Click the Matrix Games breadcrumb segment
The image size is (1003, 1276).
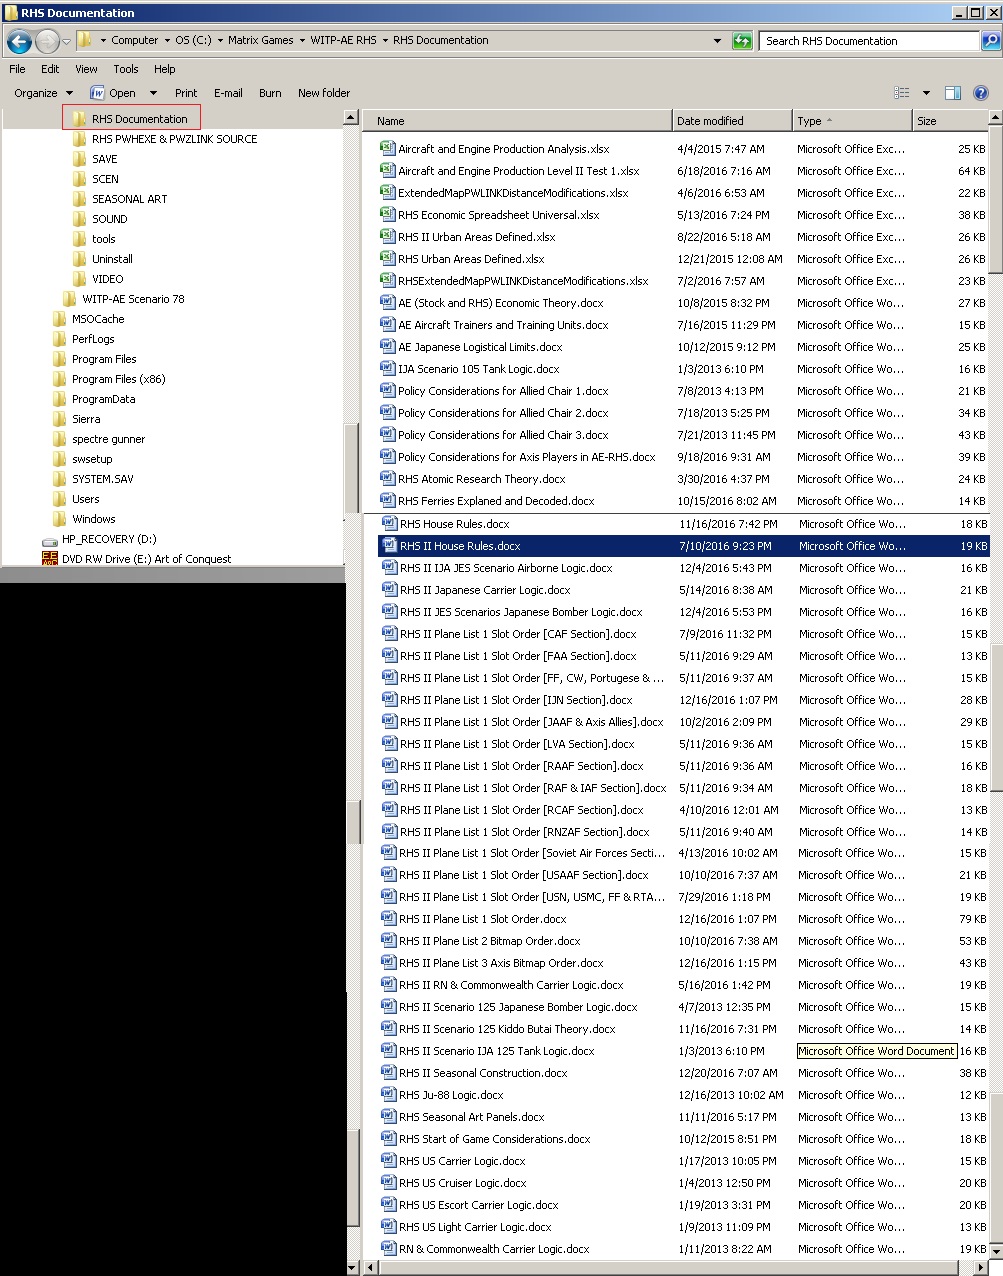pos(260,41)
